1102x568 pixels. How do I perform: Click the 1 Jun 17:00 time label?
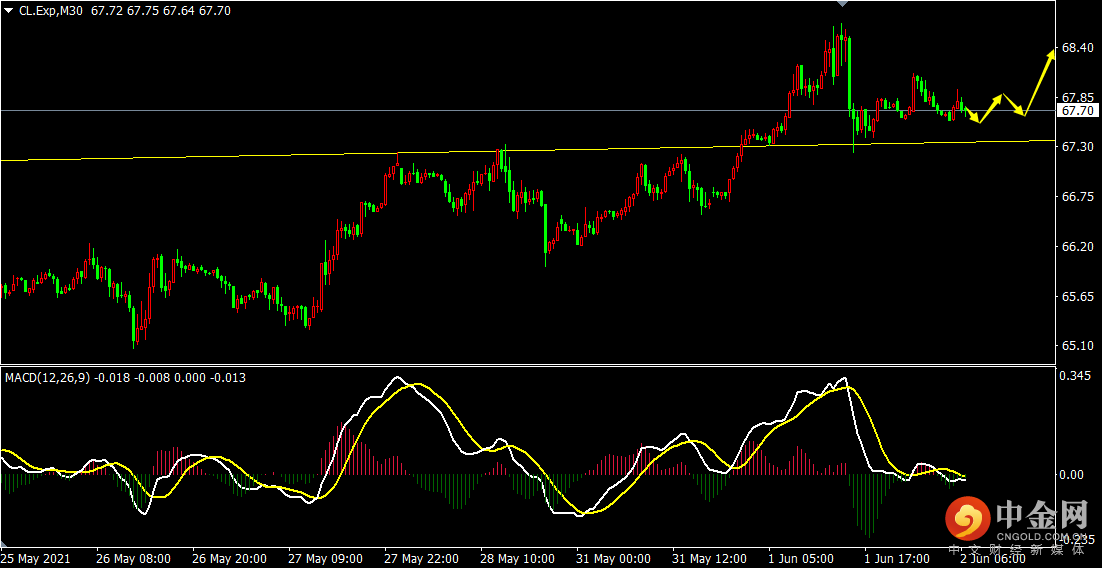tap(897, 559)
